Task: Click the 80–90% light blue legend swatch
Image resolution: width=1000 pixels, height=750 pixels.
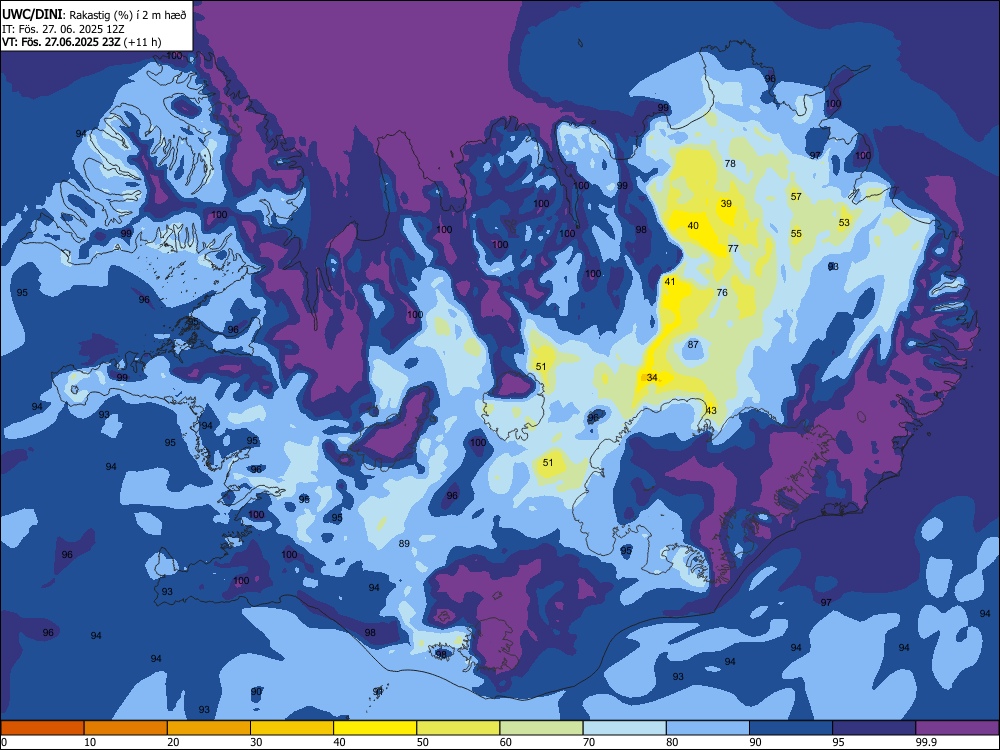Action: [x=708, y=728]
